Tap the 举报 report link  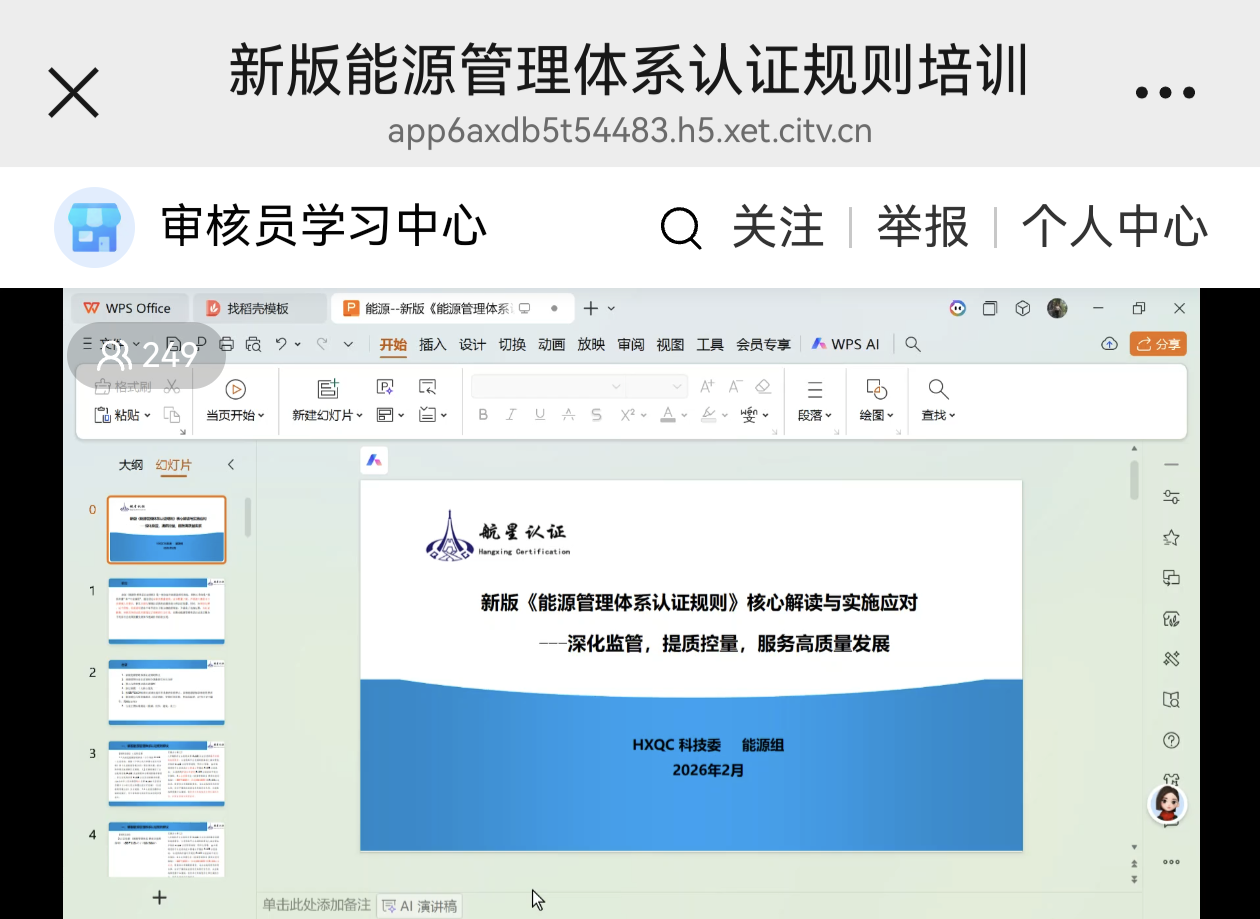click(x=922, y=227)
